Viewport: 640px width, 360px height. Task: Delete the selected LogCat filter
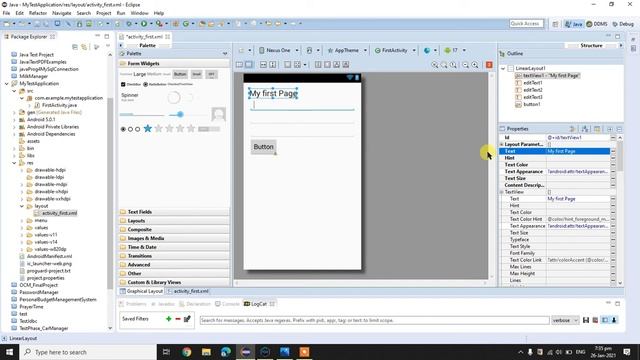(178, 319)
